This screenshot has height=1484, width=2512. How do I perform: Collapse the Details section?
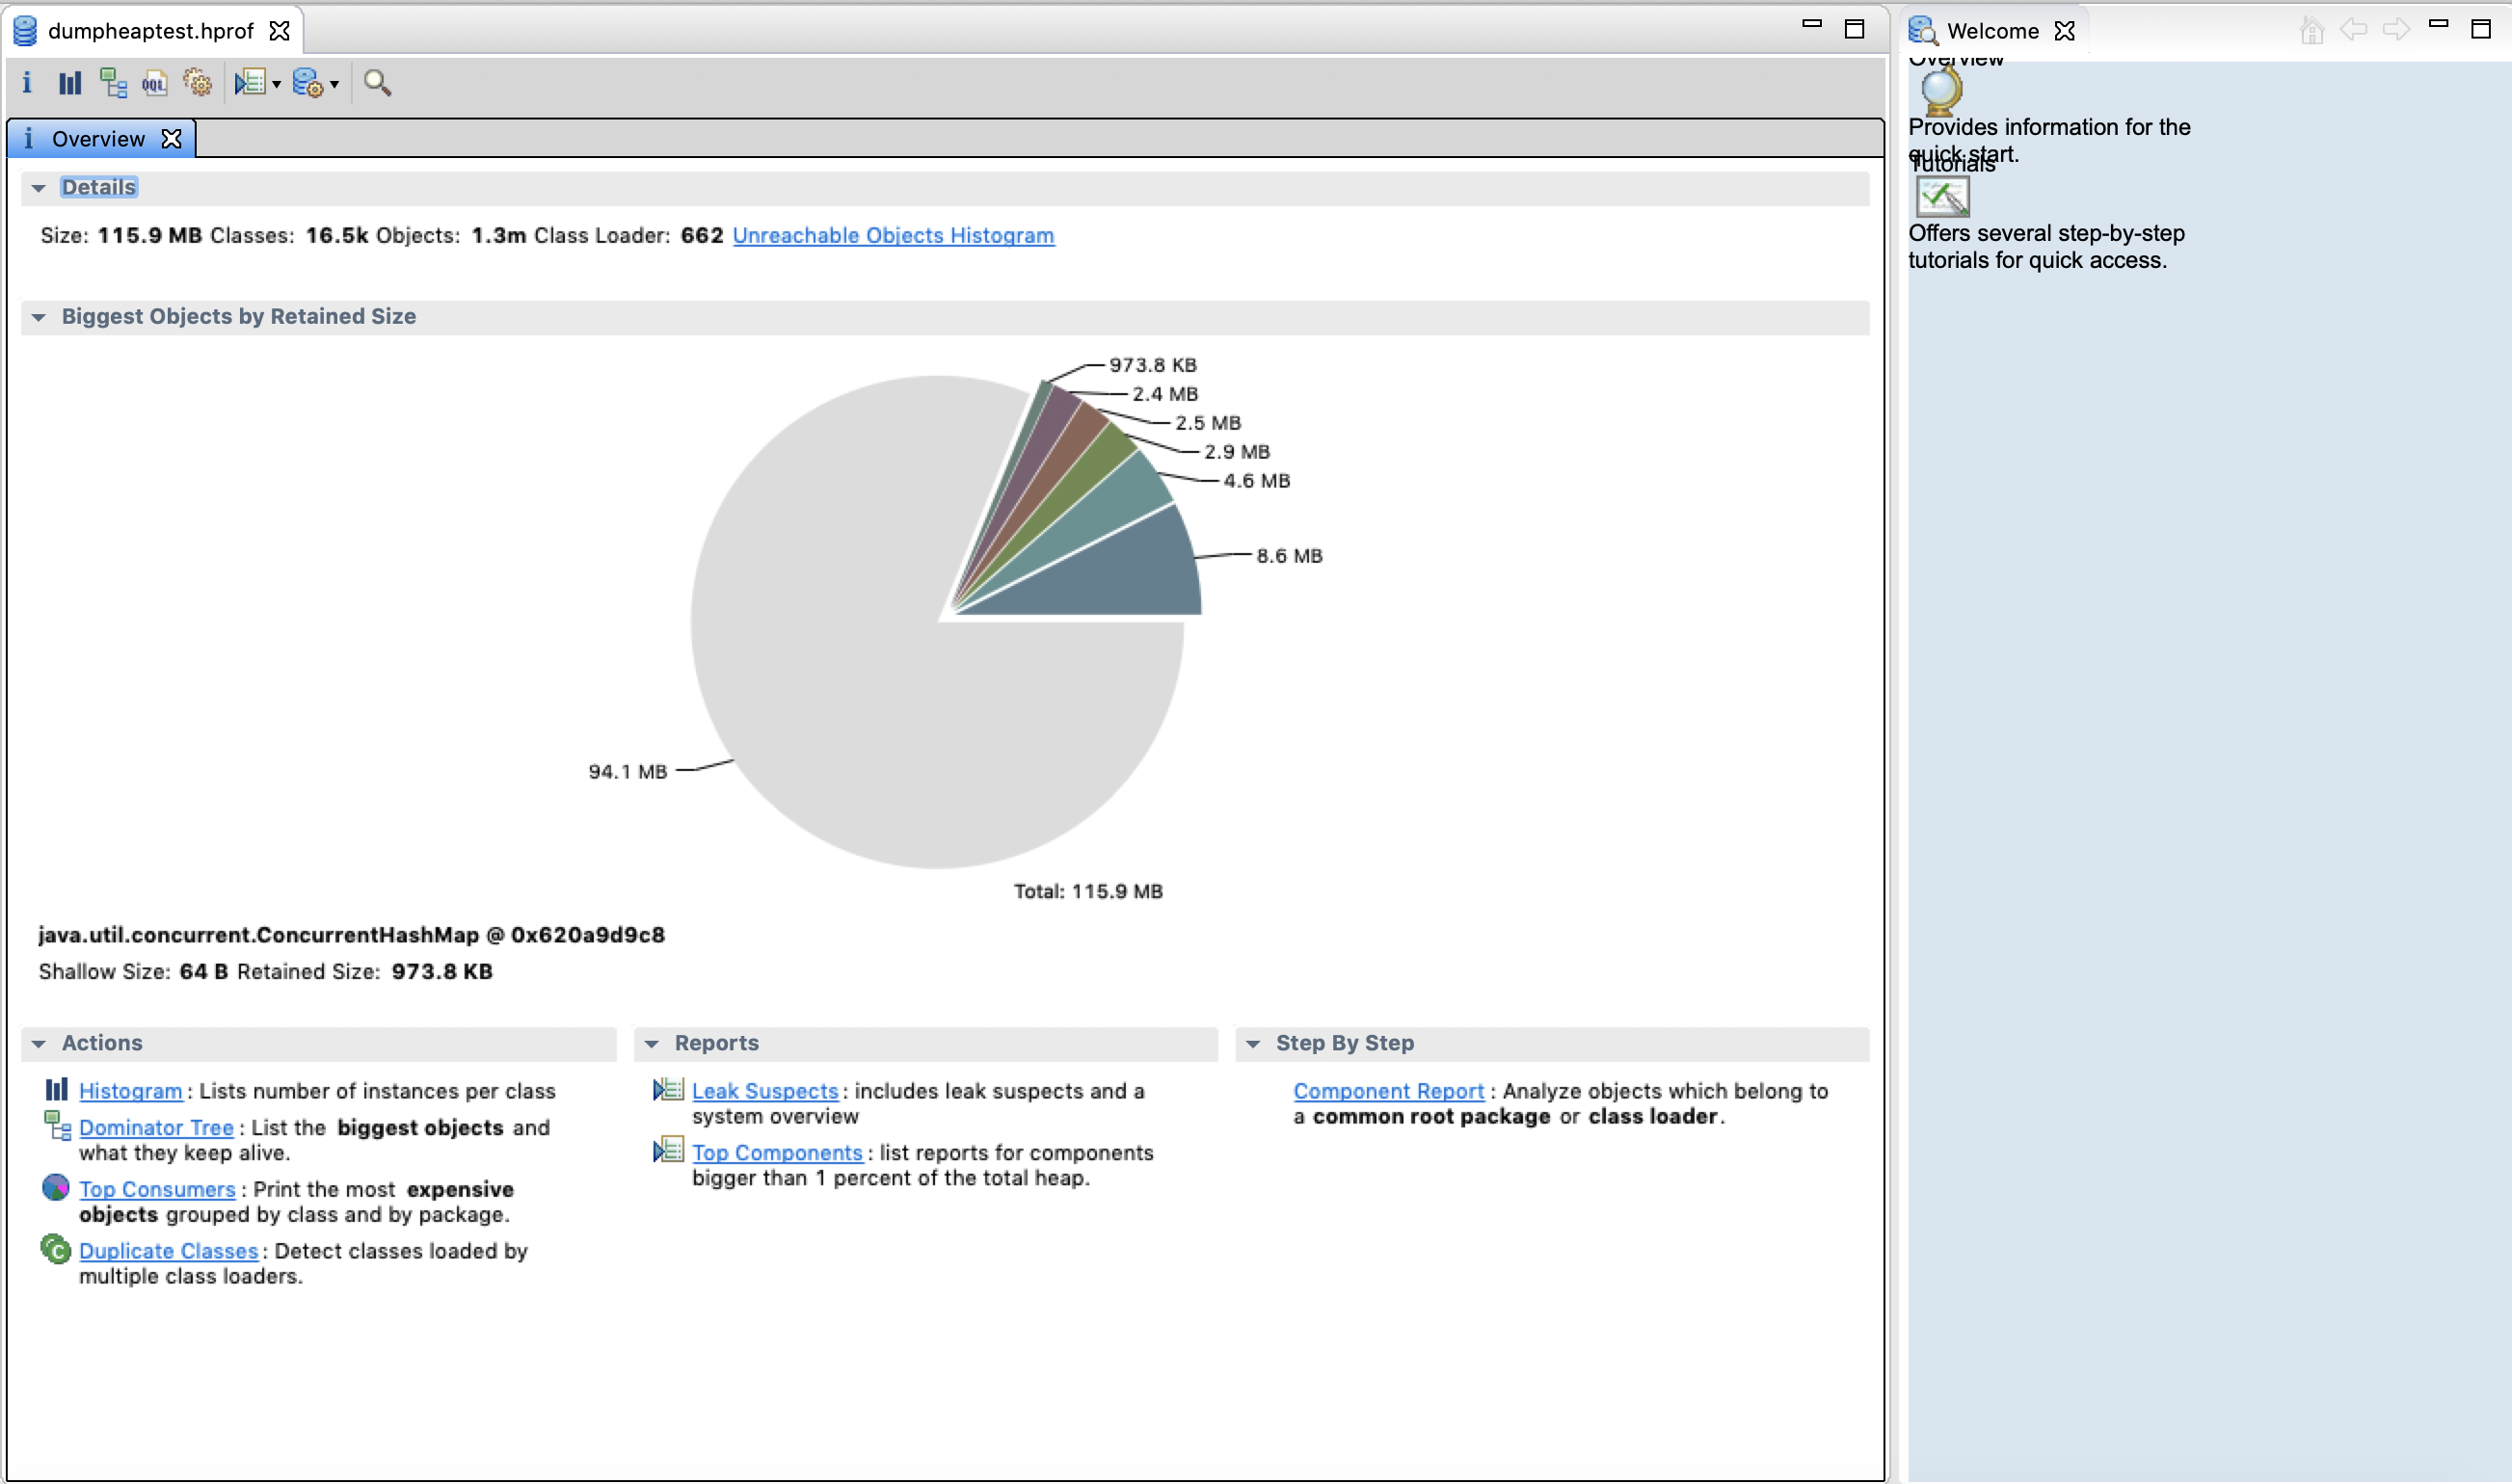(39, 187)
